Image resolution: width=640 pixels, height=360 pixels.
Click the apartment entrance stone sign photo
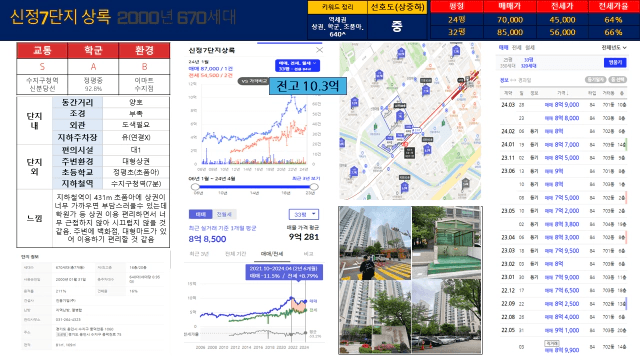point(375,317)
